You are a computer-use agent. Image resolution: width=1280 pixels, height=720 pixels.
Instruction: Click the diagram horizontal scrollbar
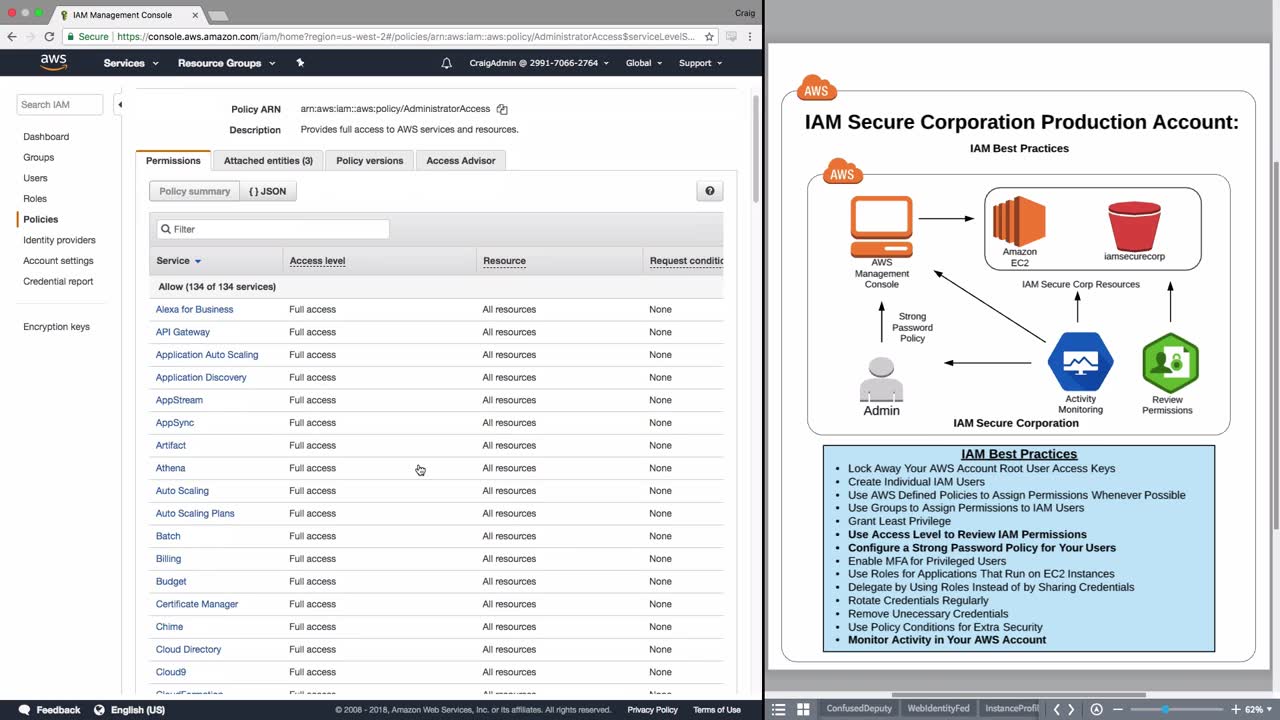1018,695
